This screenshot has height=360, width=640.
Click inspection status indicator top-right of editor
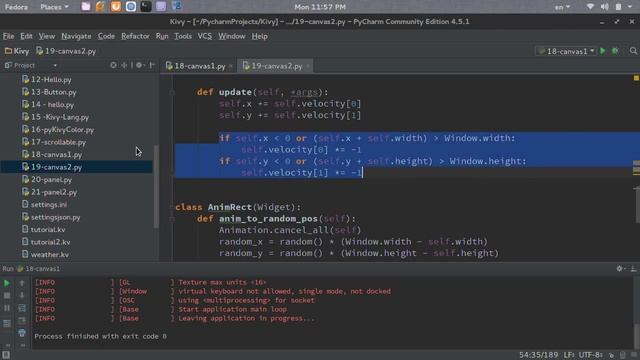(636, 78)
